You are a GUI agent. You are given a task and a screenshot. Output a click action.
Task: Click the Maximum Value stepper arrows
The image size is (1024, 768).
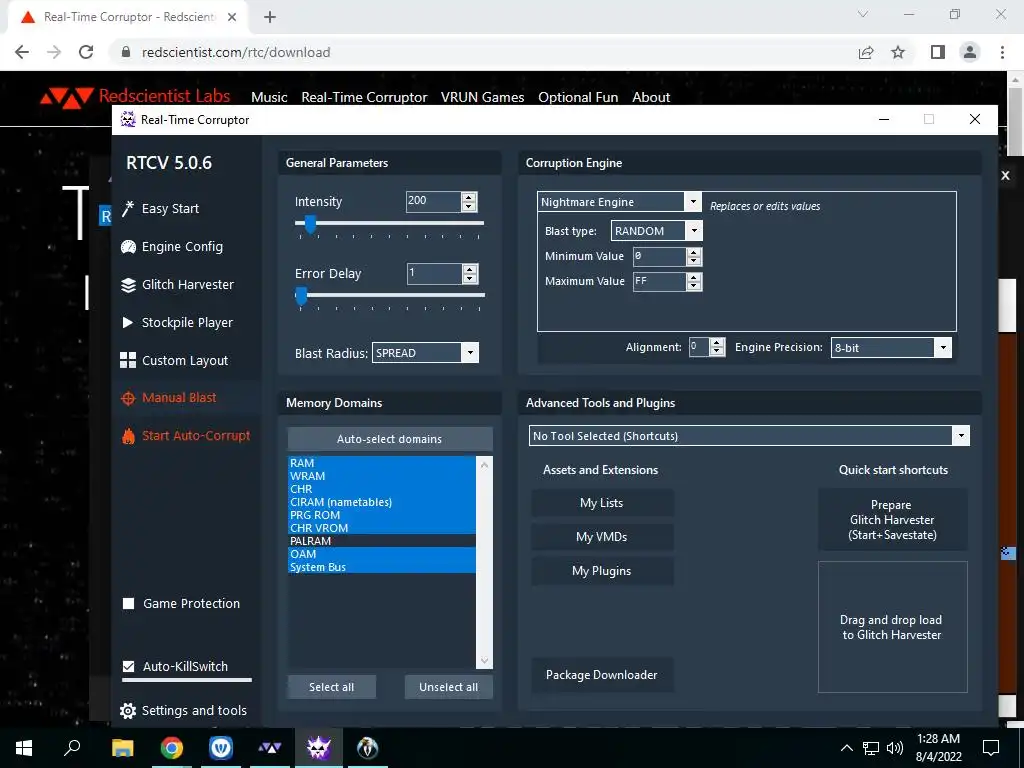pyautogui.click(x=694, y=281)
